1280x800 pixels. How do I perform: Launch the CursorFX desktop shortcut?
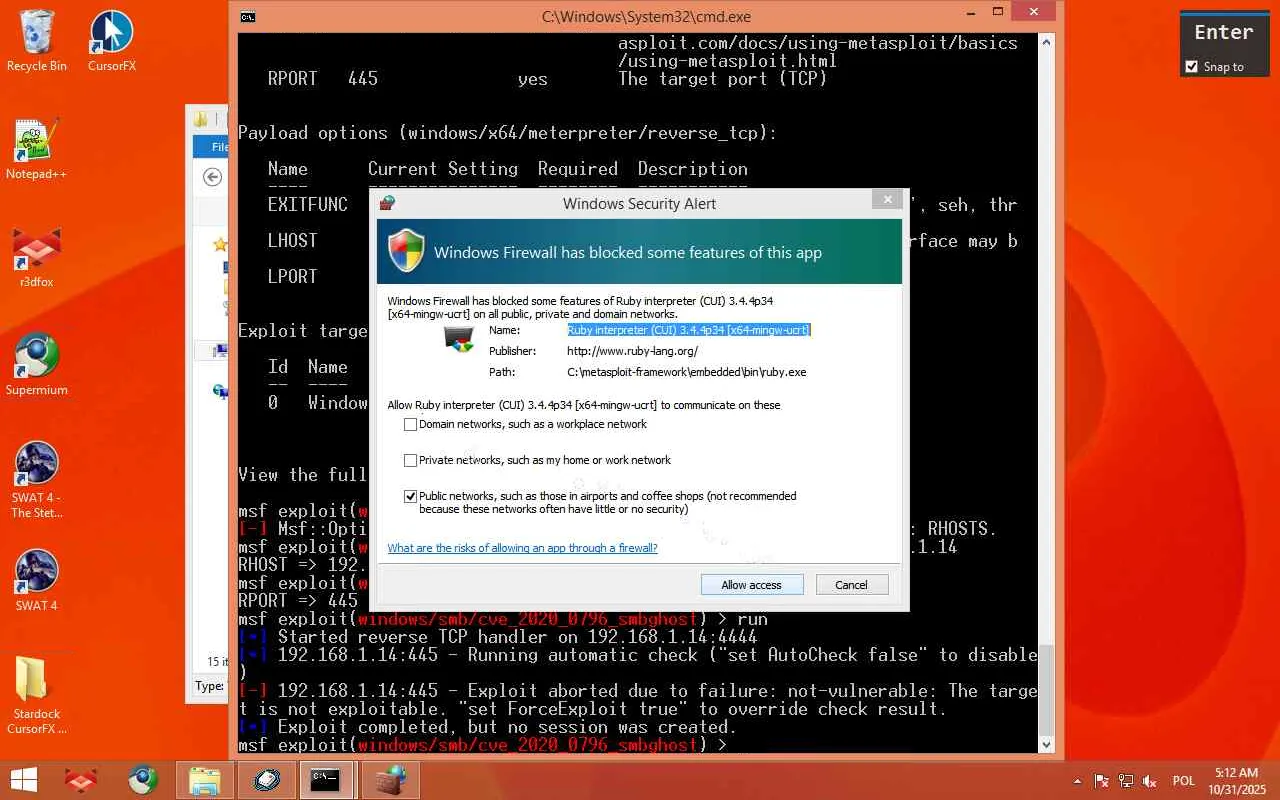pos(111,40)
